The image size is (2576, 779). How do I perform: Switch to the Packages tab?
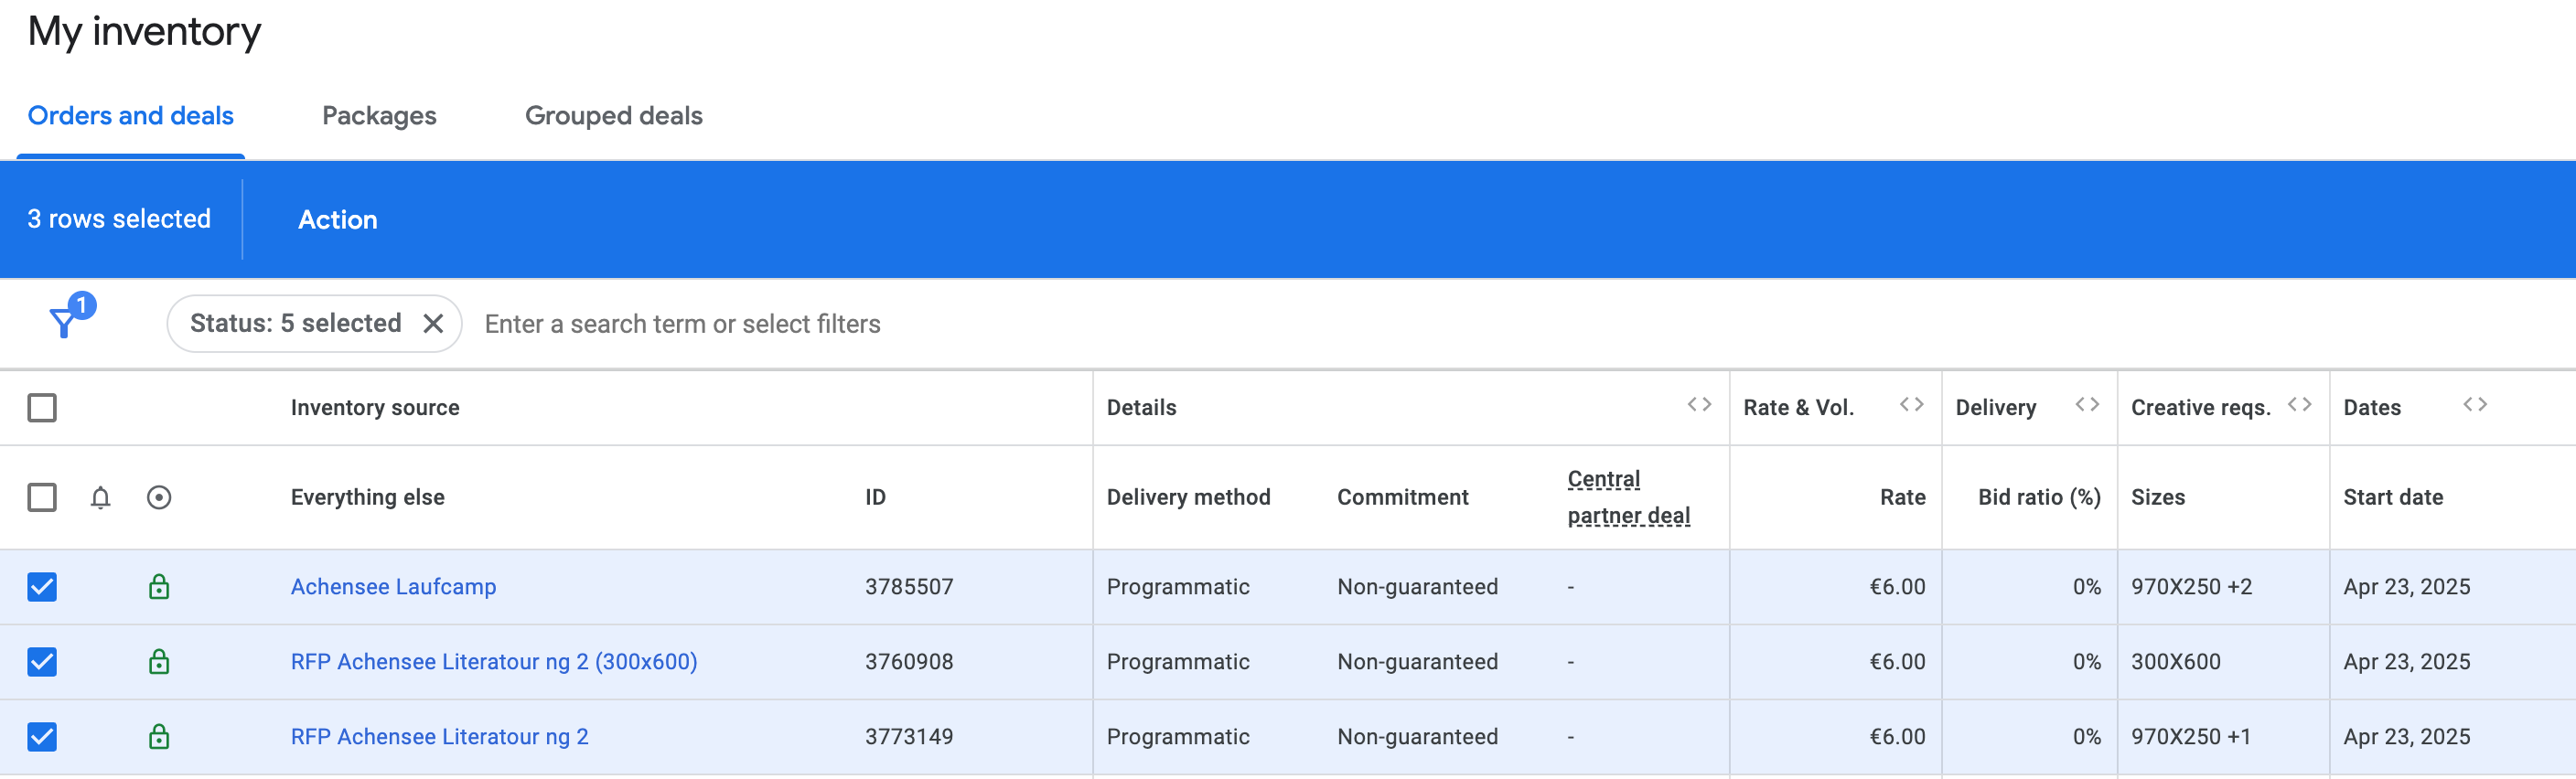pyautogui.click(x=379, y=116)
